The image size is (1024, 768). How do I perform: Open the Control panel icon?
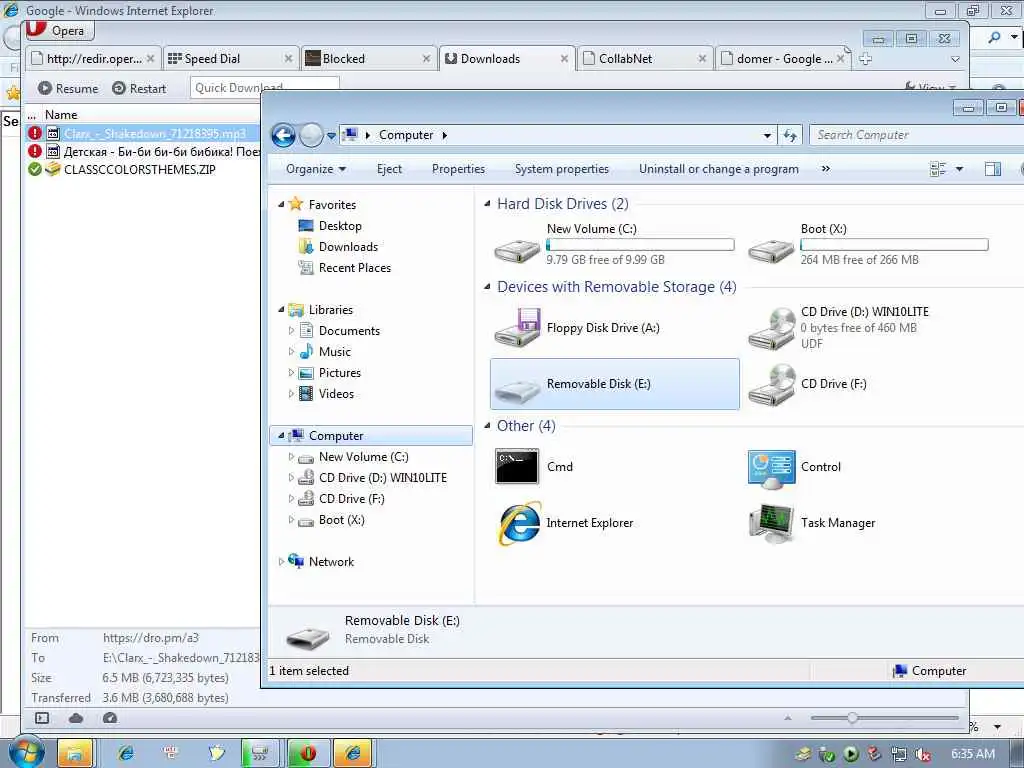(x=771, y=469)
